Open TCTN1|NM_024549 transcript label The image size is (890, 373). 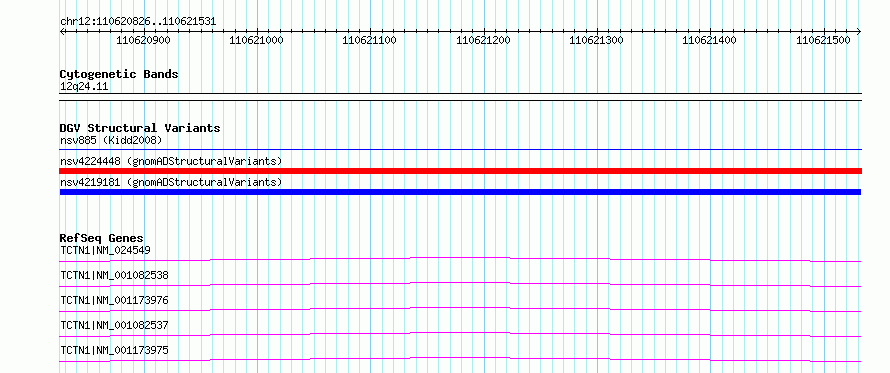tap(105, 250)
